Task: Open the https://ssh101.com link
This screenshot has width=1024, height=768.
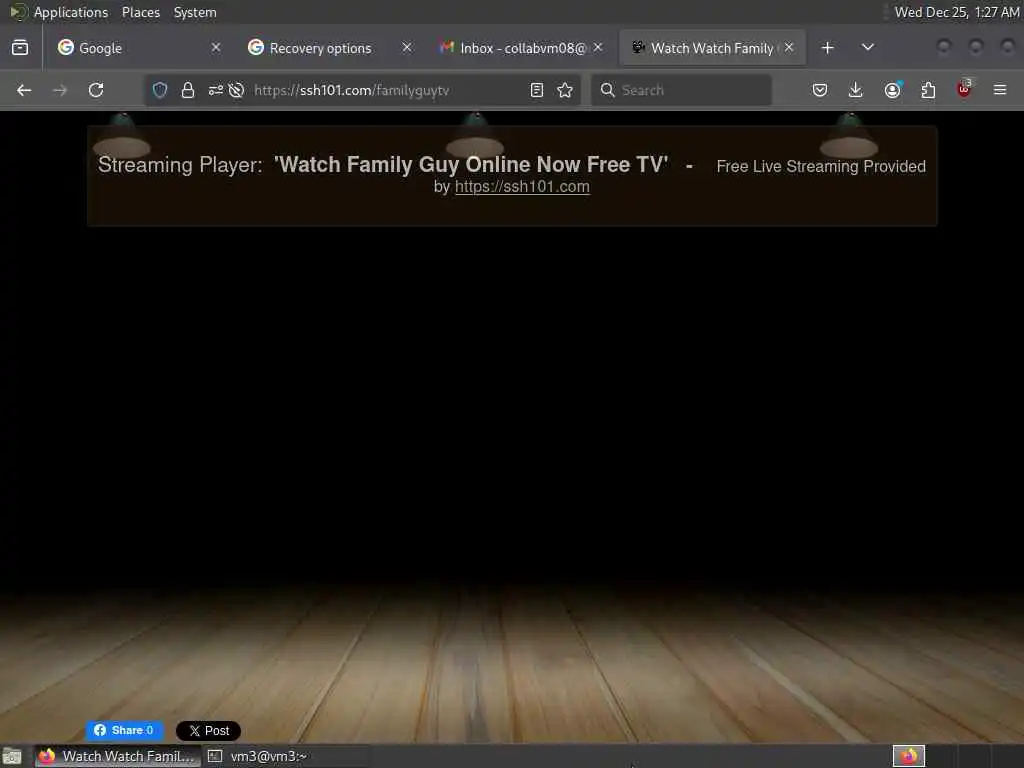Action: point(522,187)
